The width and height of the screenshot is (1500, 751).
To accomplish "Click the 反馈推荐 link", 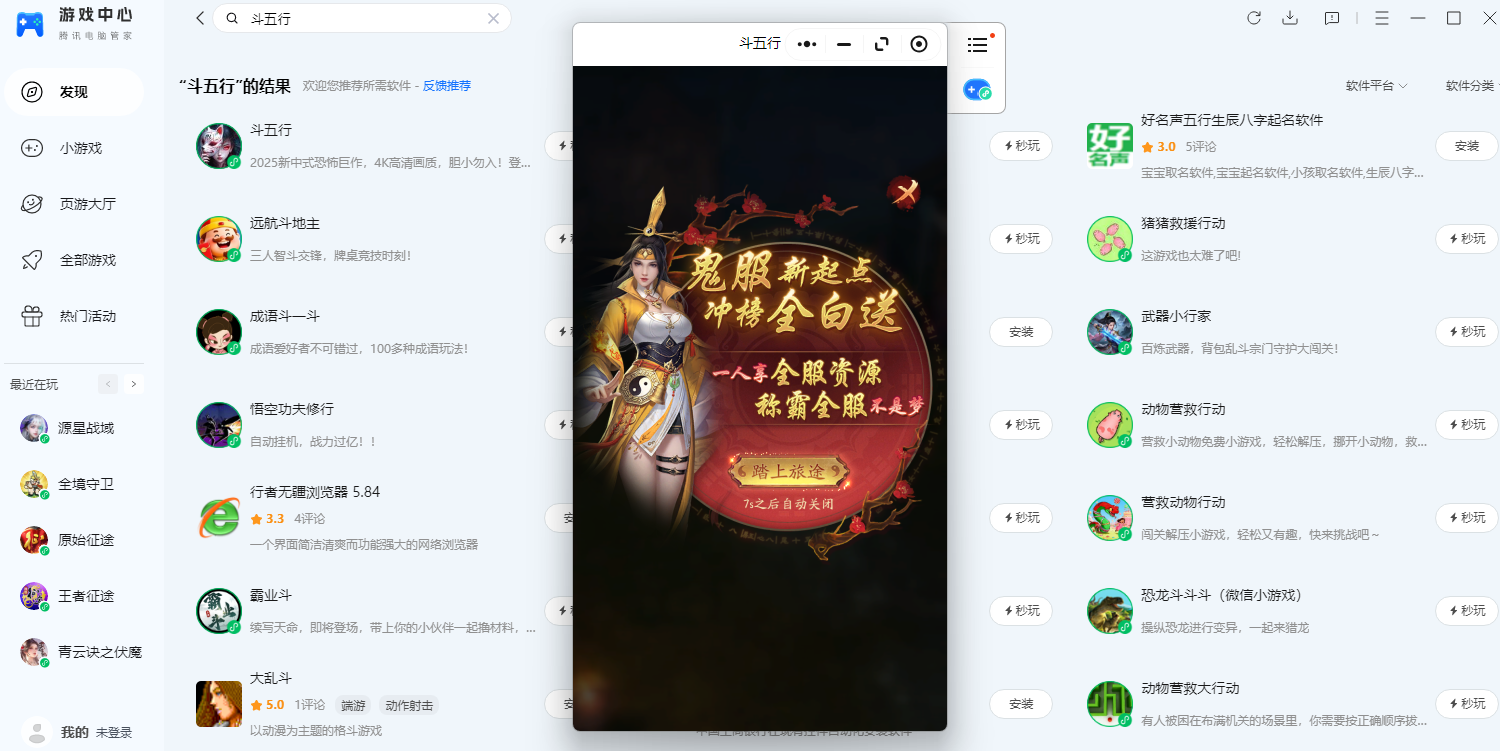I will pyautogui.click(x=446, y=86).
